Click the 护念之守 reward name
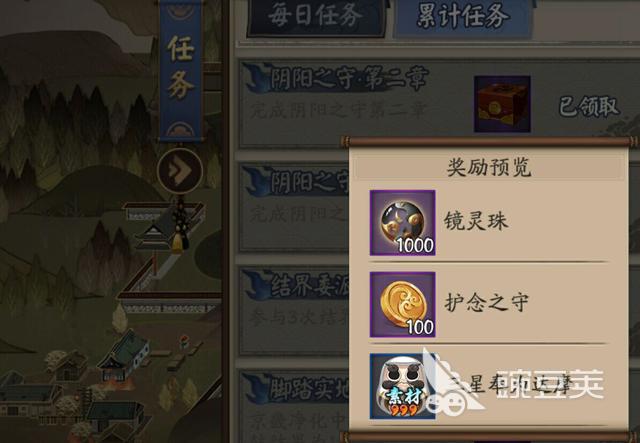640x443 pixels. [x=486, y=303]
